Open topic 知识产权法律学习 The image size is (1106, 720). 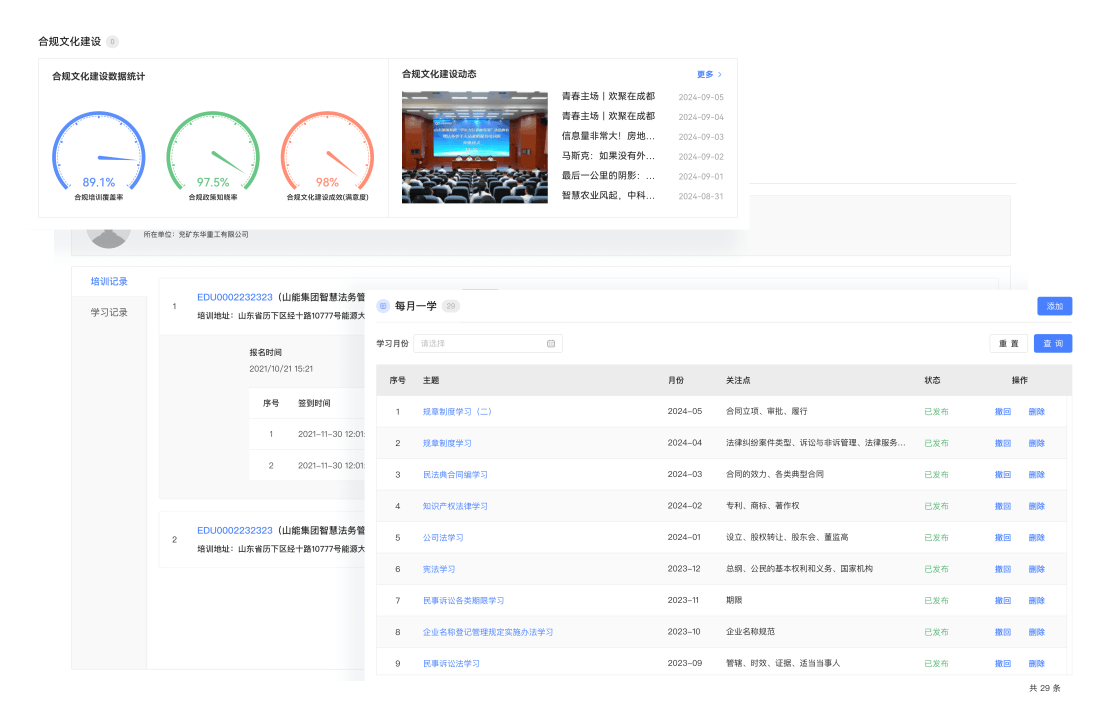[x=455, y=506]
